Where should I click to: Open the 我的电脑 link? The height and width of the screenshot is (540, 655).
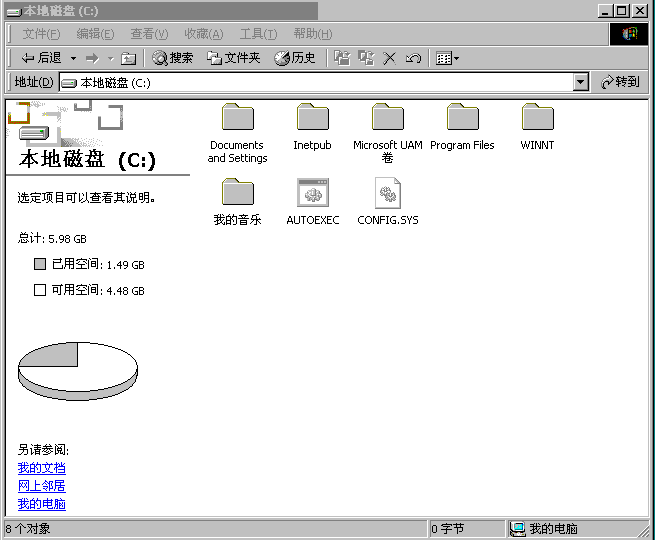[42, 504]
